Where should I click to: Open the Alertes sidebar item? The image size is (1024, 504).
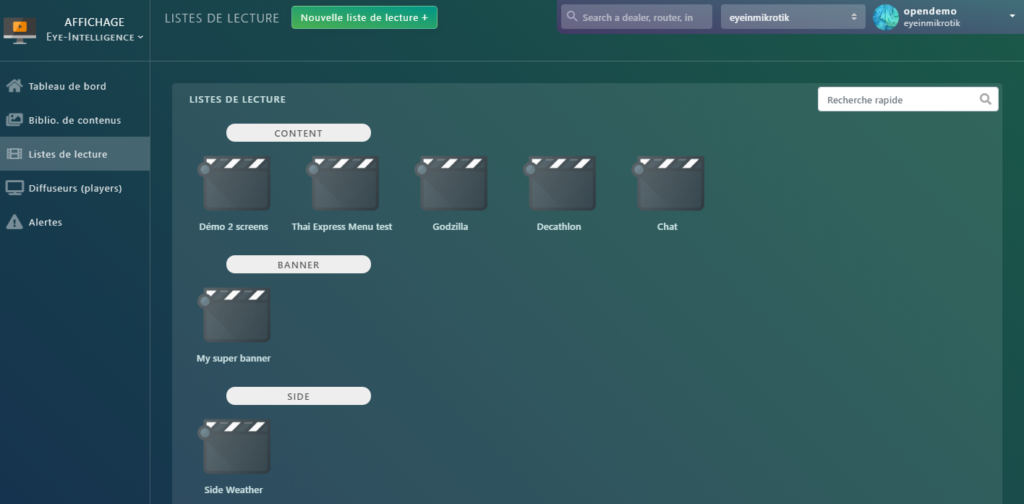45,222
